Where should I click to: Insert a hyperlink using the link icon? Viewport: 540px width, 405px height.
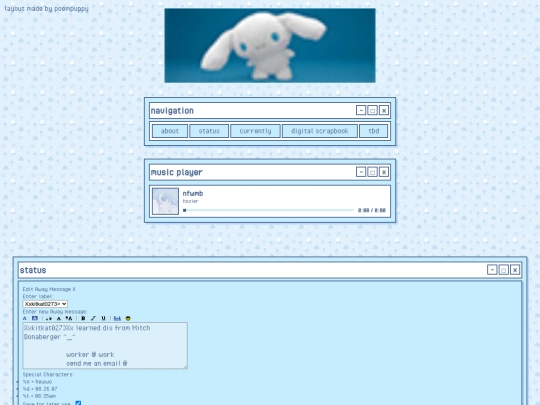[117, 318]
